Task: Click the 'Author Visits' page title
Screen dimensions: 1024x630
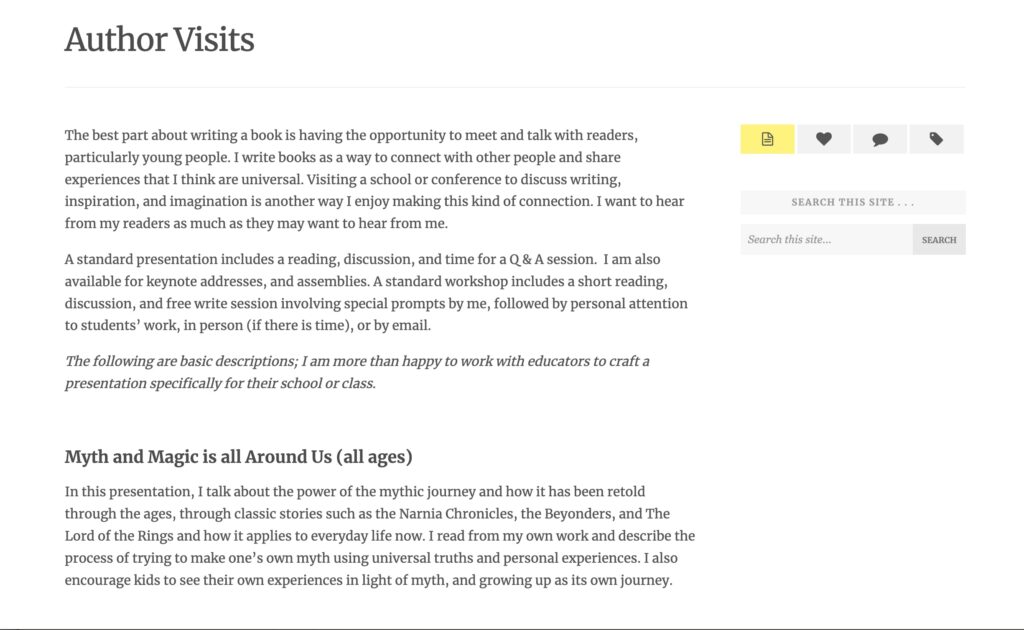Action: point(160,40)
